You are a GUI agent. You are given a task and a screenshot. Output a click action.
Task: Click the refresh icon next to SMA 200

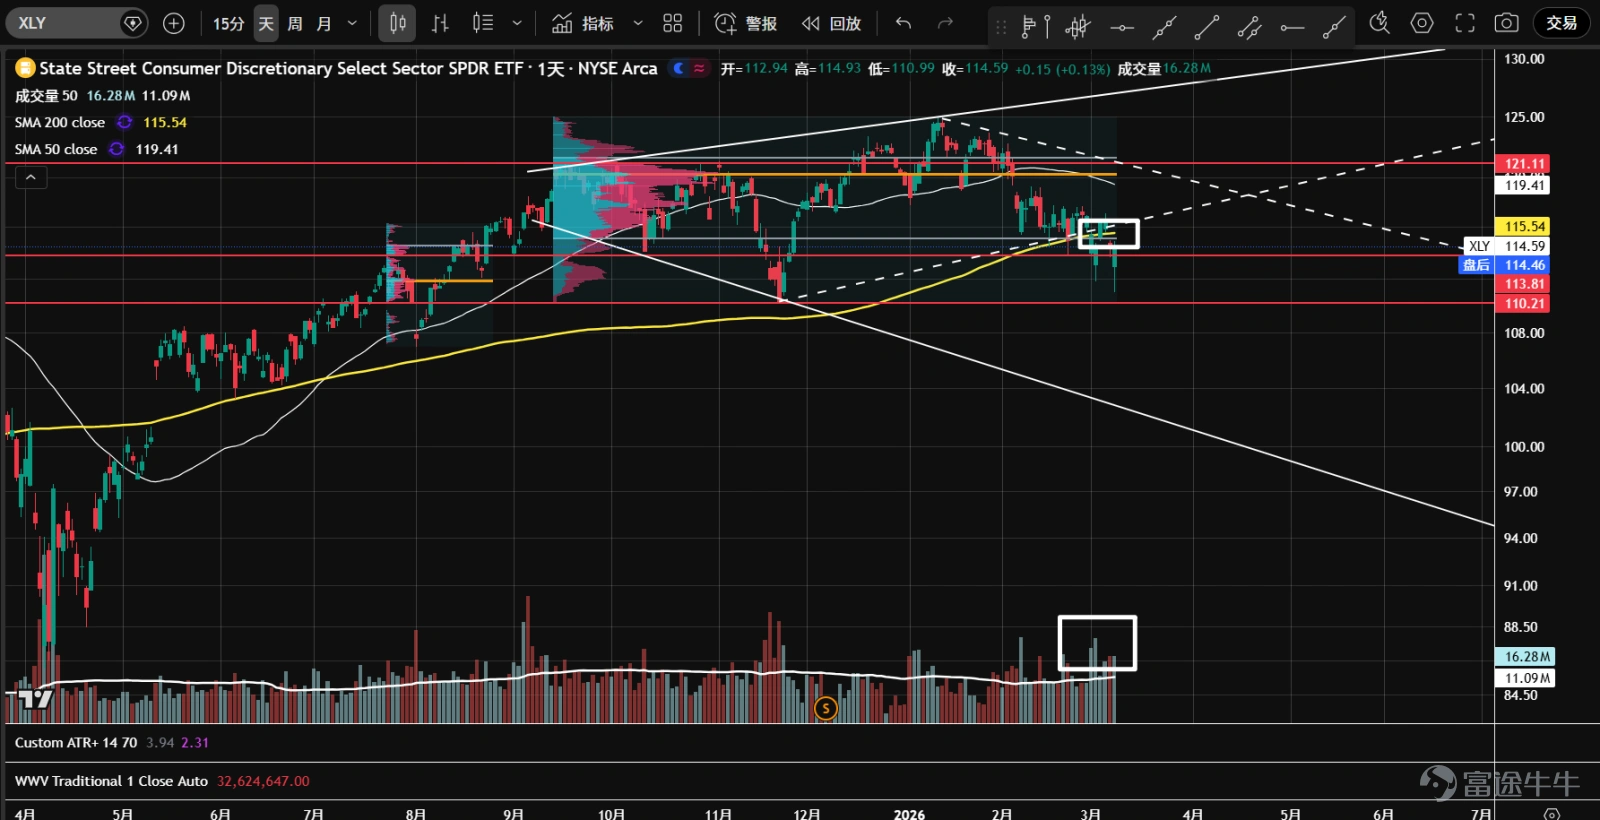pyautogui.click(x=124, y=122)
